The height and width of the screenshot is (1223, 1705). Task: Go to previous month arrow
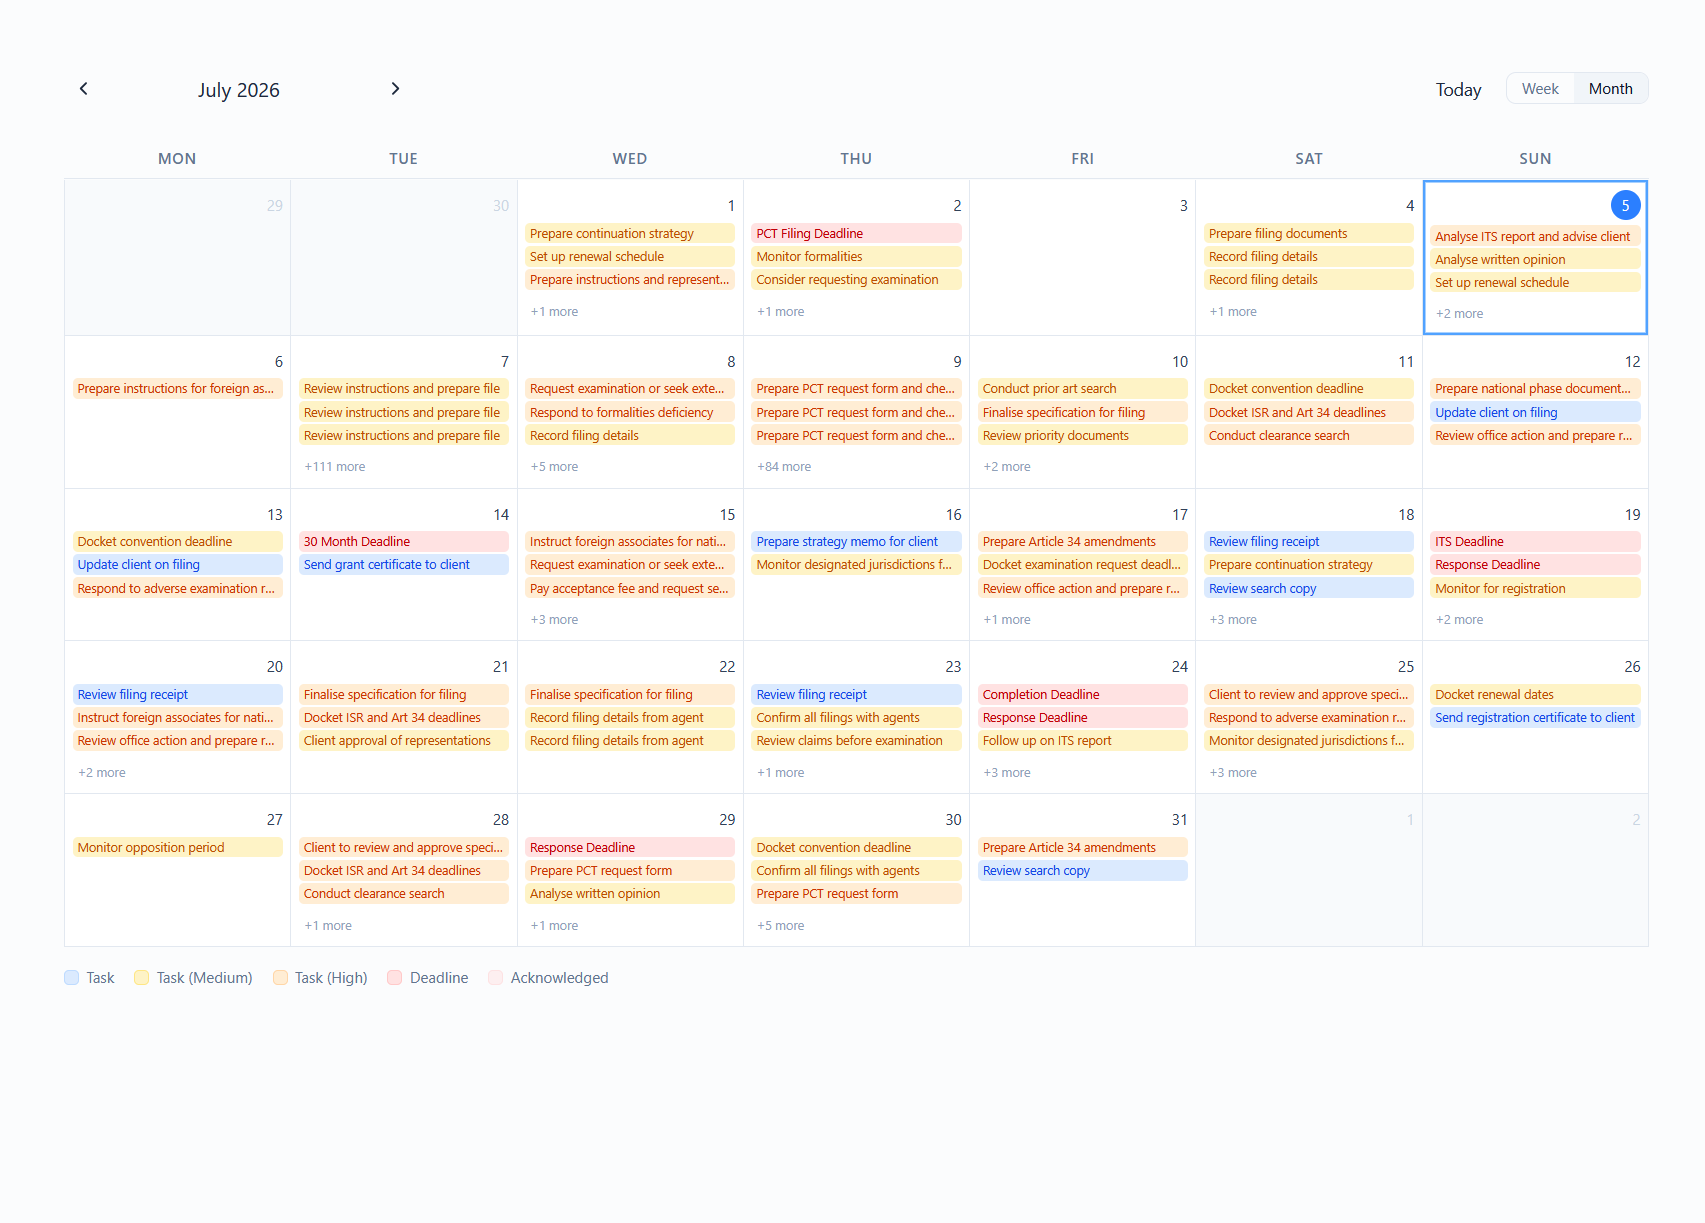click(84, 89)
